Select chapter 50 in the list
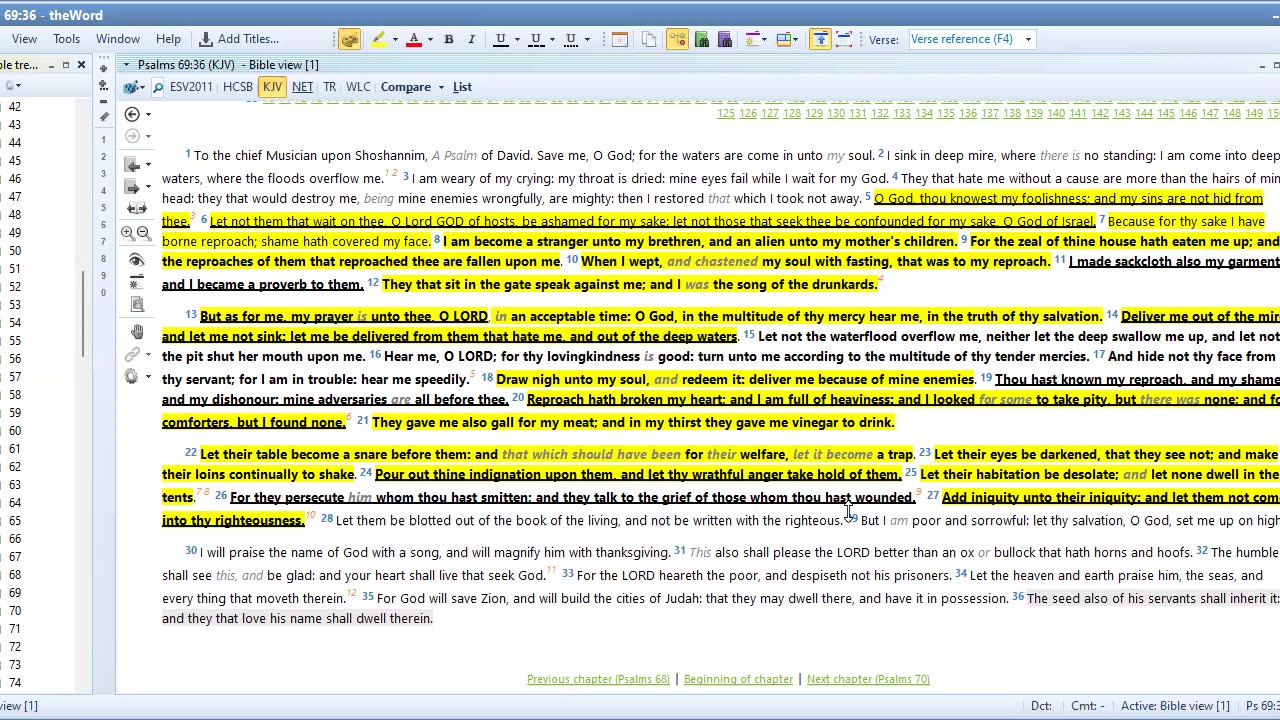1280x720 pixels. (15, 251)
